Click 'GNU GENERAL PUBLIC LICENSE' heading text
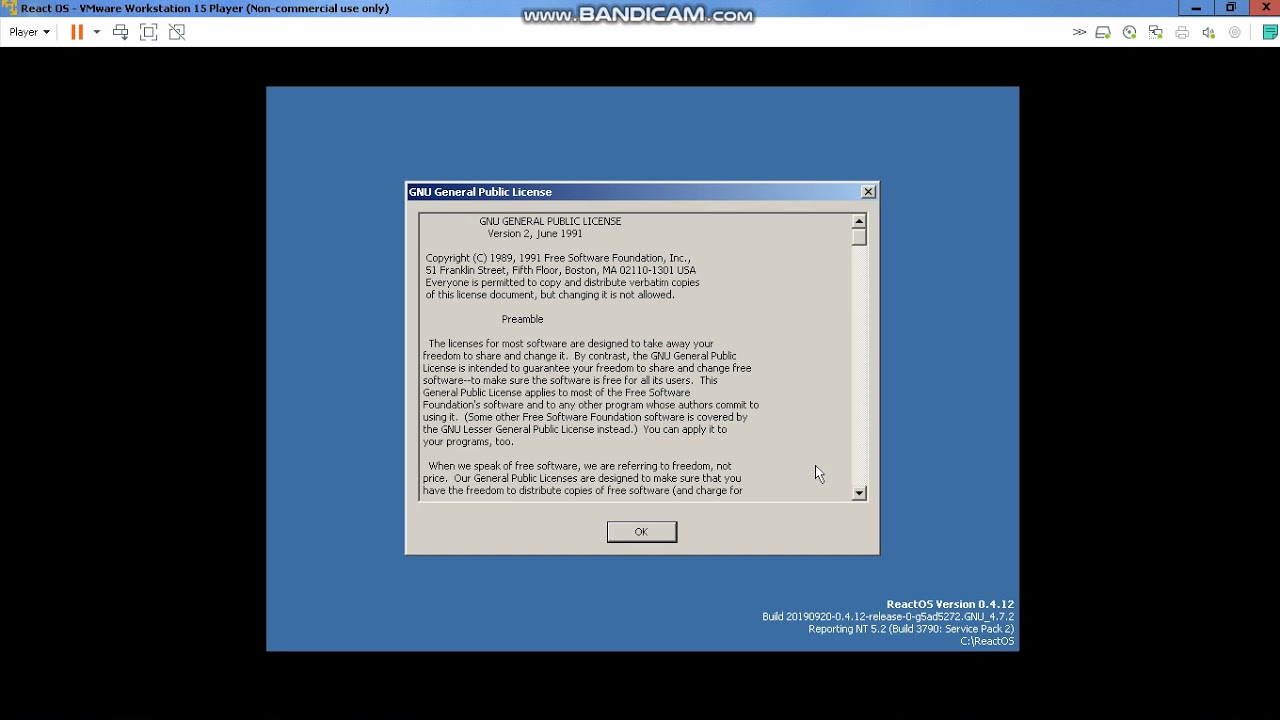 (x=550, y=221)
